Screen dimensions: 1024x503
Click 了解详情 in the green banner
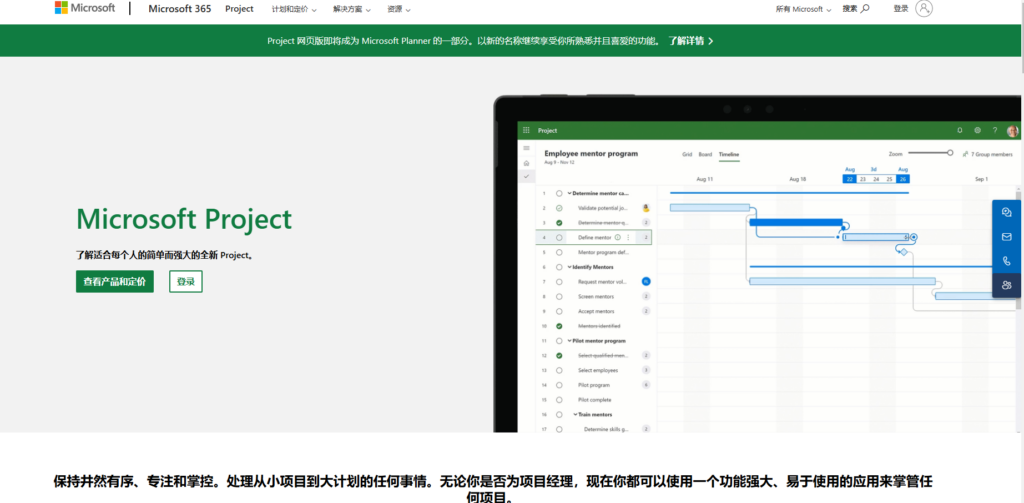click(x=690, y=41)
